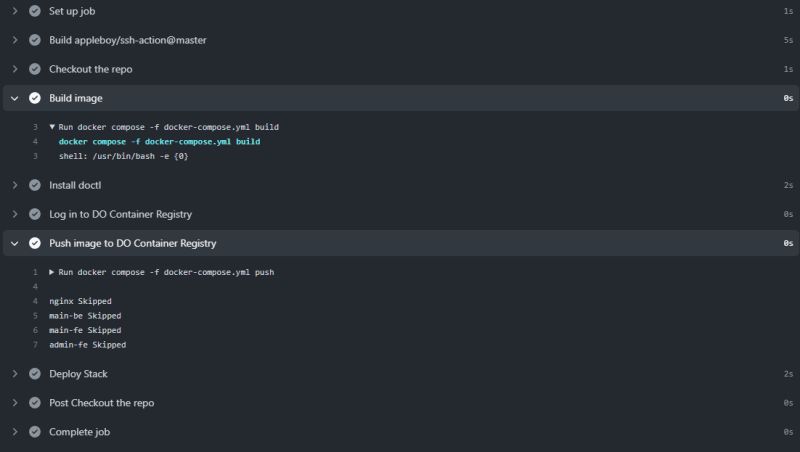Click success check icon for Push image step
This screenshot has width=800, height=452.
coord(35,243)
